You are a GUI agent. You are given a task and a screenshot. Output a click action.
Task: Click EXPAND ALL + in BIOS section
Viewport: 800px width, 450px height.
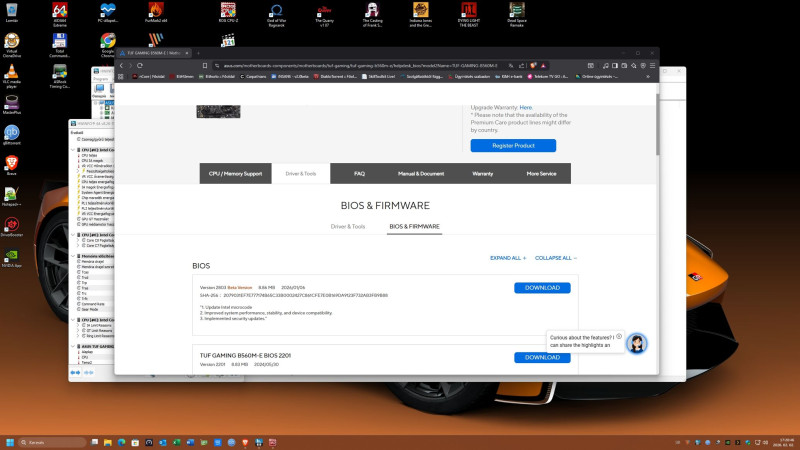(508, 258)
